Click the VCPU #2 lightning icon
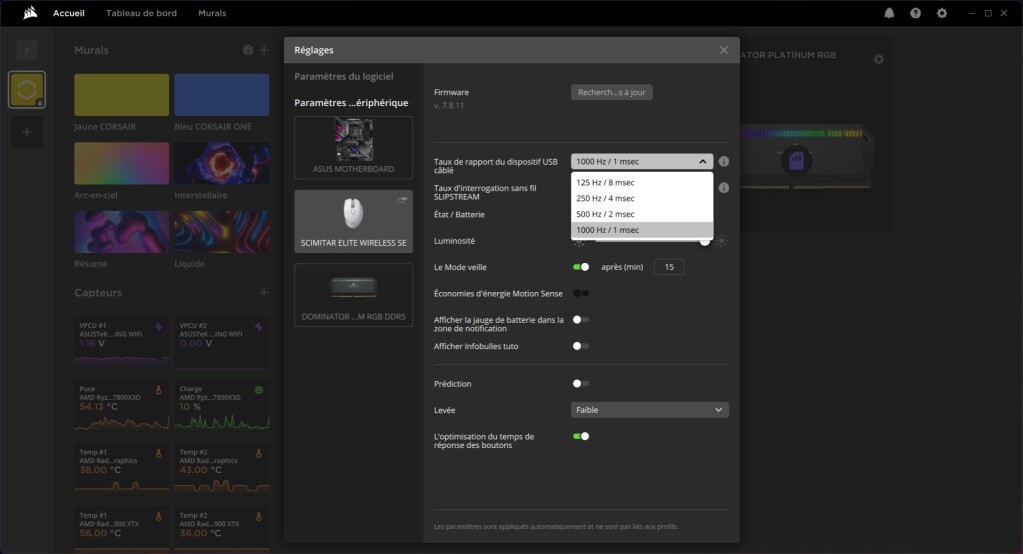1023x554 pixels. 259,327
